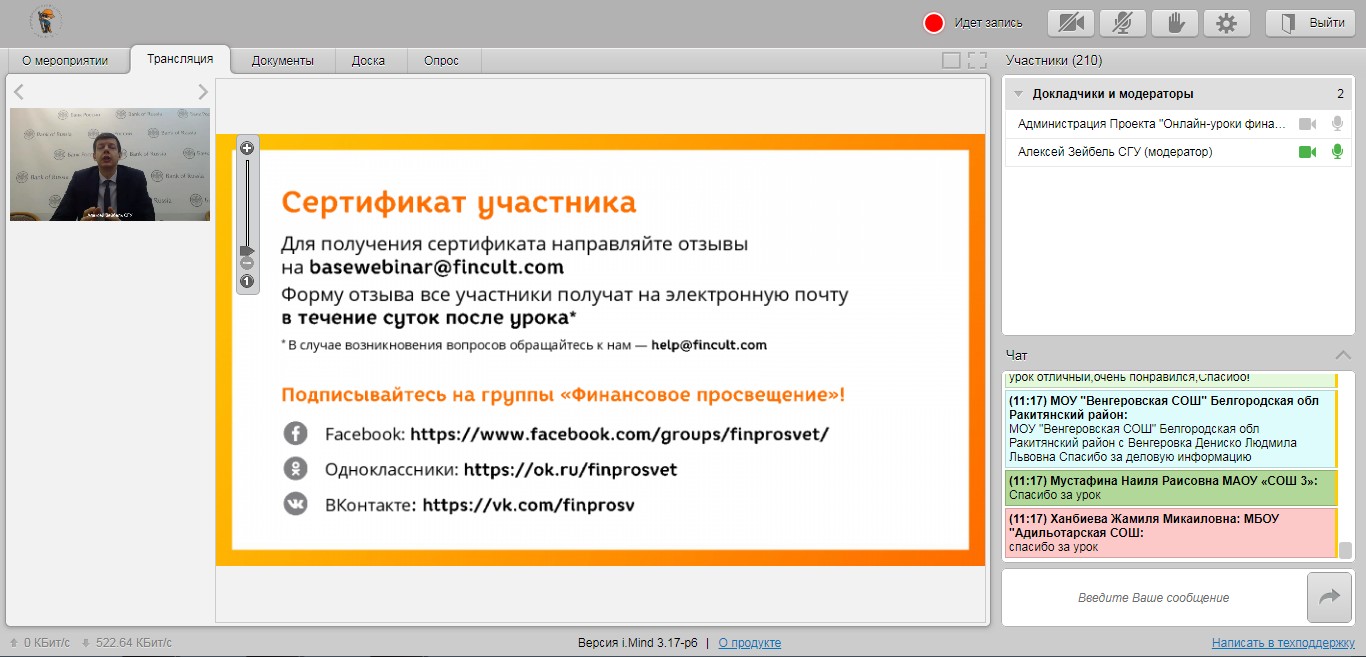Screen dimensions: 1366x657
Task: Select participant Алексей Зейбель СГУ (модератор)
Action: pos(1179,152)
